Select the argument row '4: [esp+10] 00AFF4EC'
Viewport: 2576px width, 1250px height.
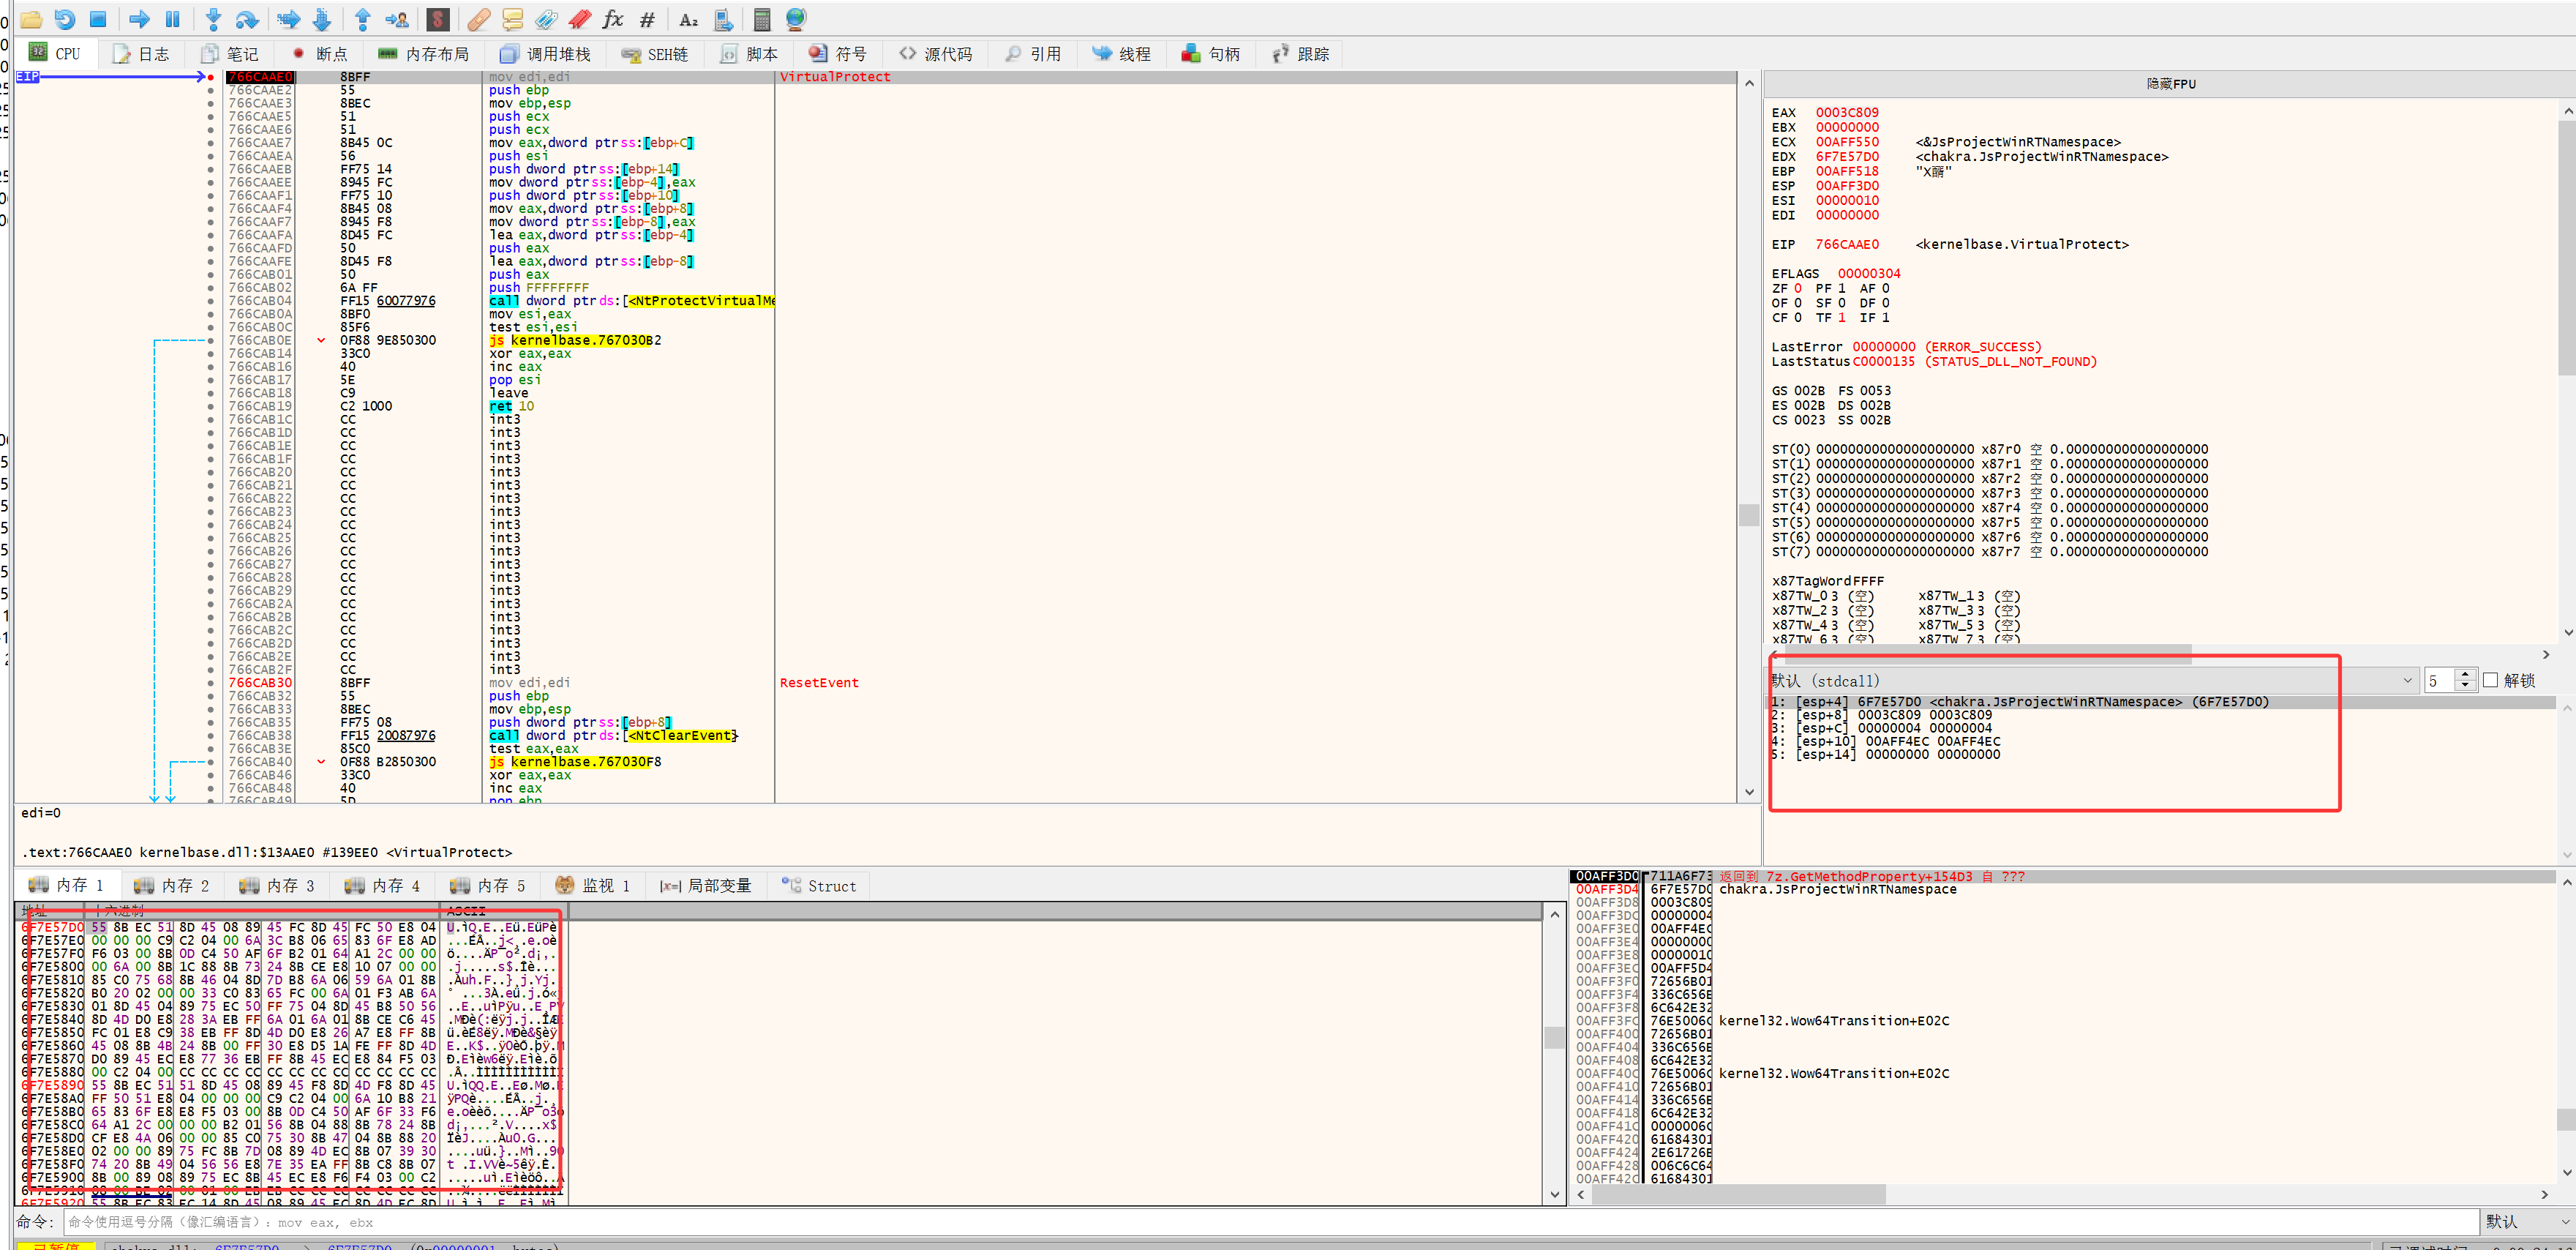(x=1885, y=741)
